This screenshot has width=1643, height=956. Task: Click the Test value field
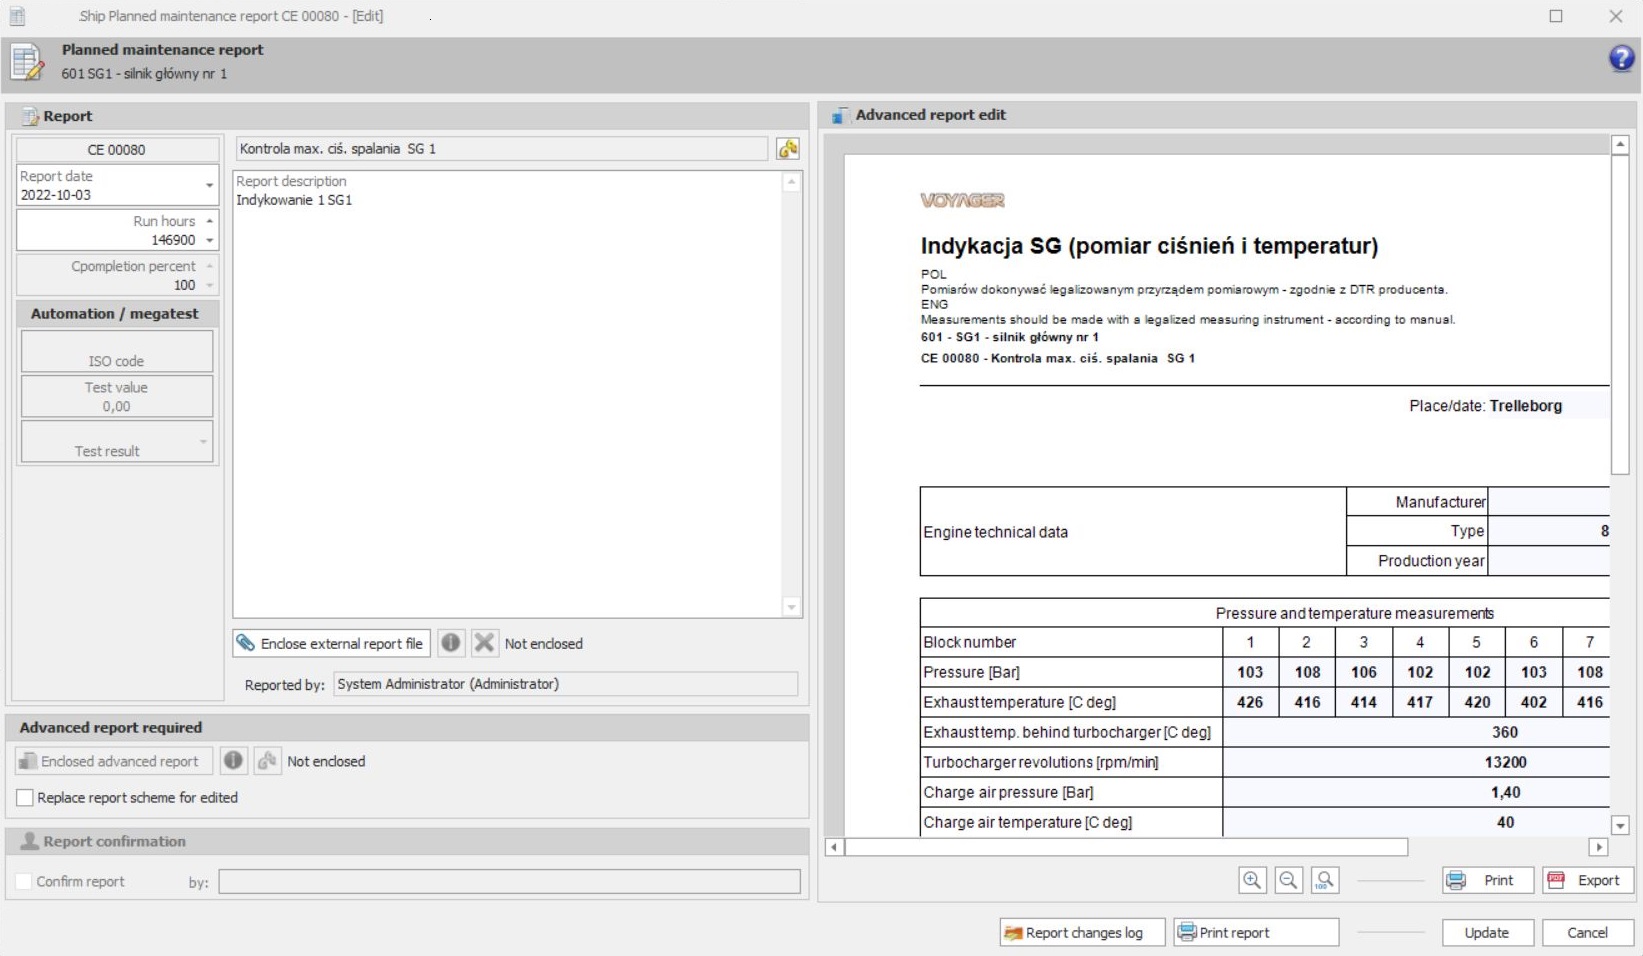pos(117,396)
